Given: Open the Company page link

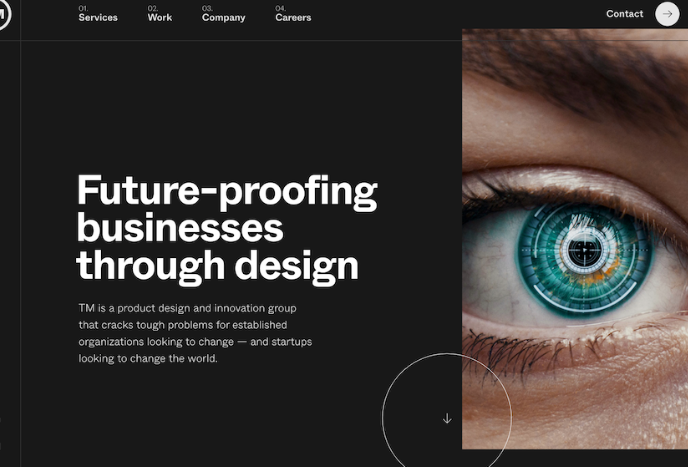Looking at the screenshot, I should 223,18.
